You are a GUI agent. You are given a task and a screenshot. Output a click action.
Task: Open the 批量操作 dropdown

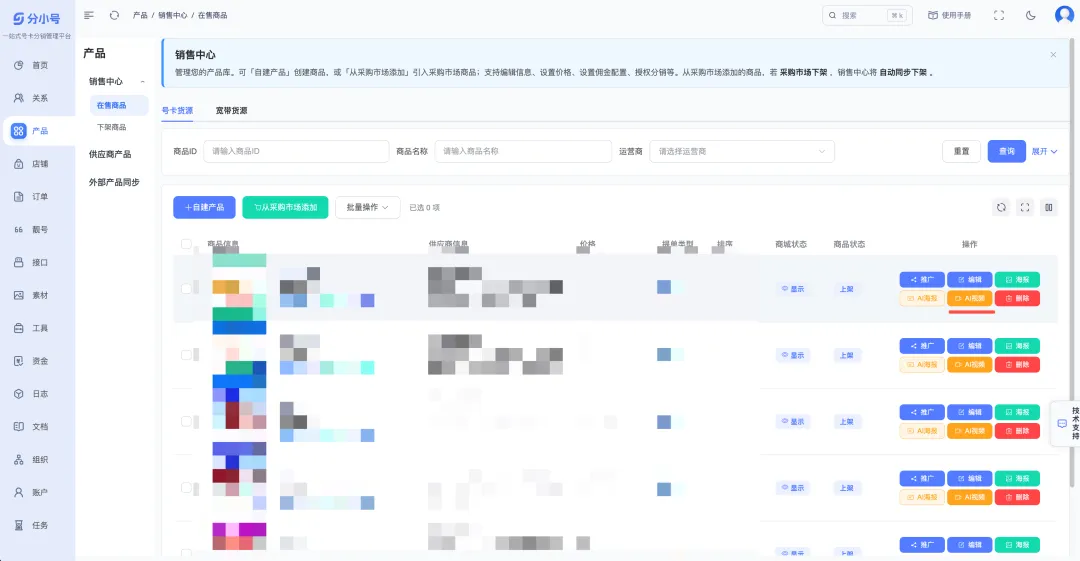368,207
